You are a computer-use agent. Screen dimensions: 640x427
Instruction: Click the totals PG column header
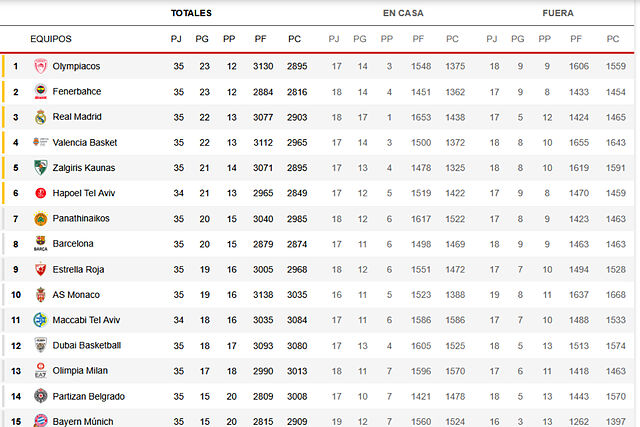click(x=203, y=39)
